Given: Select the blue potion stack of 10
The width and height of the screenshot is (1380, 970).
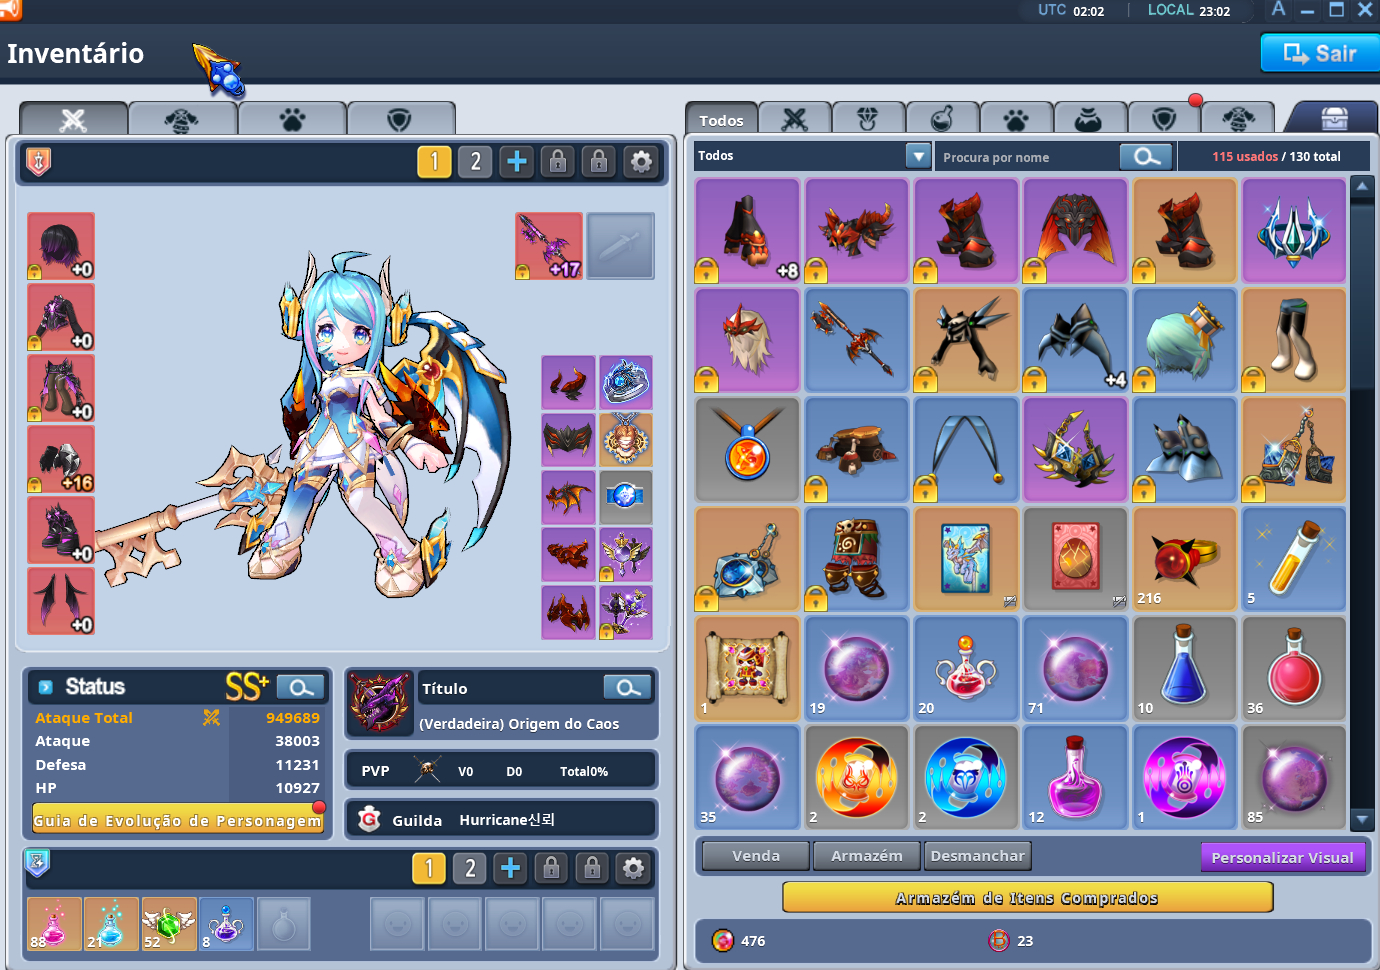Looking at the screenshot, I should click(1184, 667).
